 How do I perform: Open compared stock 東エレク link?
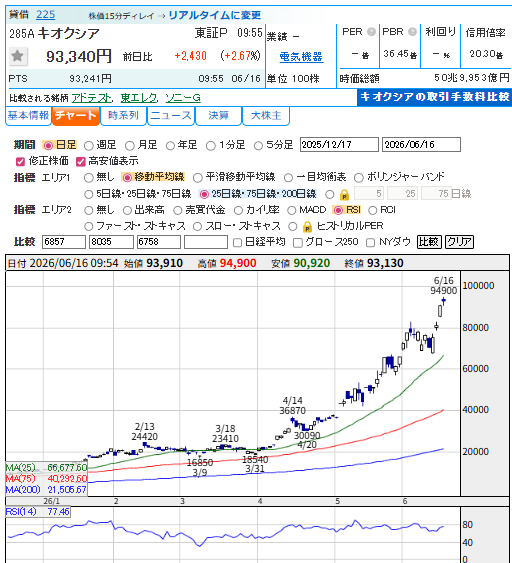[139, 98]
